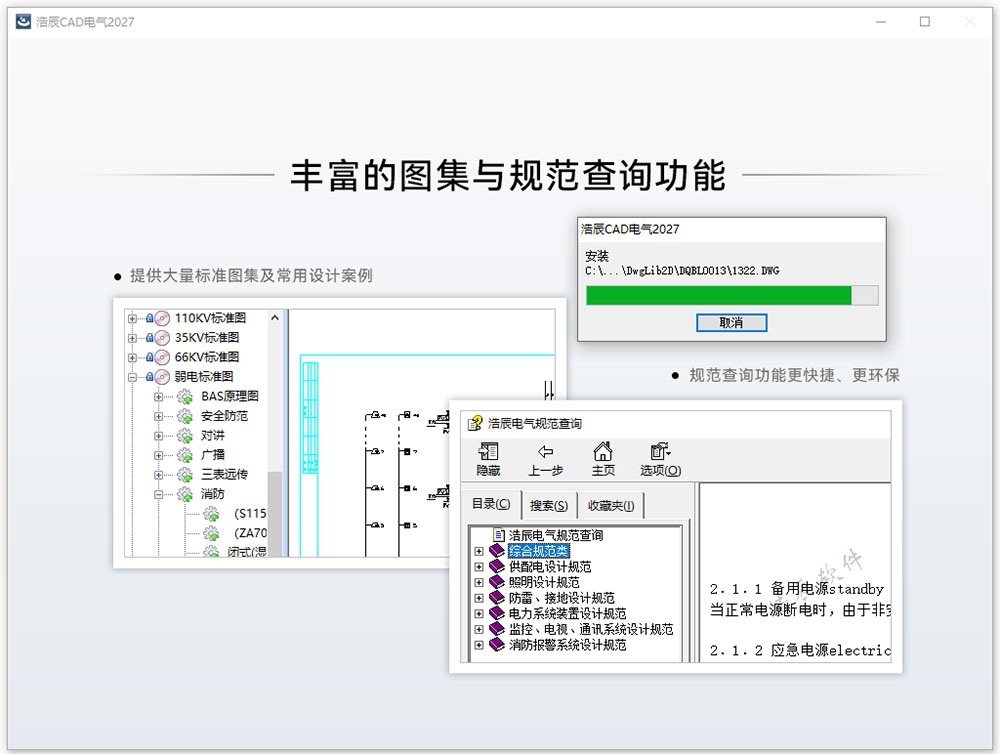The height and width of the screenshot is (754, 1000).
Task: Click the 取消 button in install dialog
Action: coord(731,323)
